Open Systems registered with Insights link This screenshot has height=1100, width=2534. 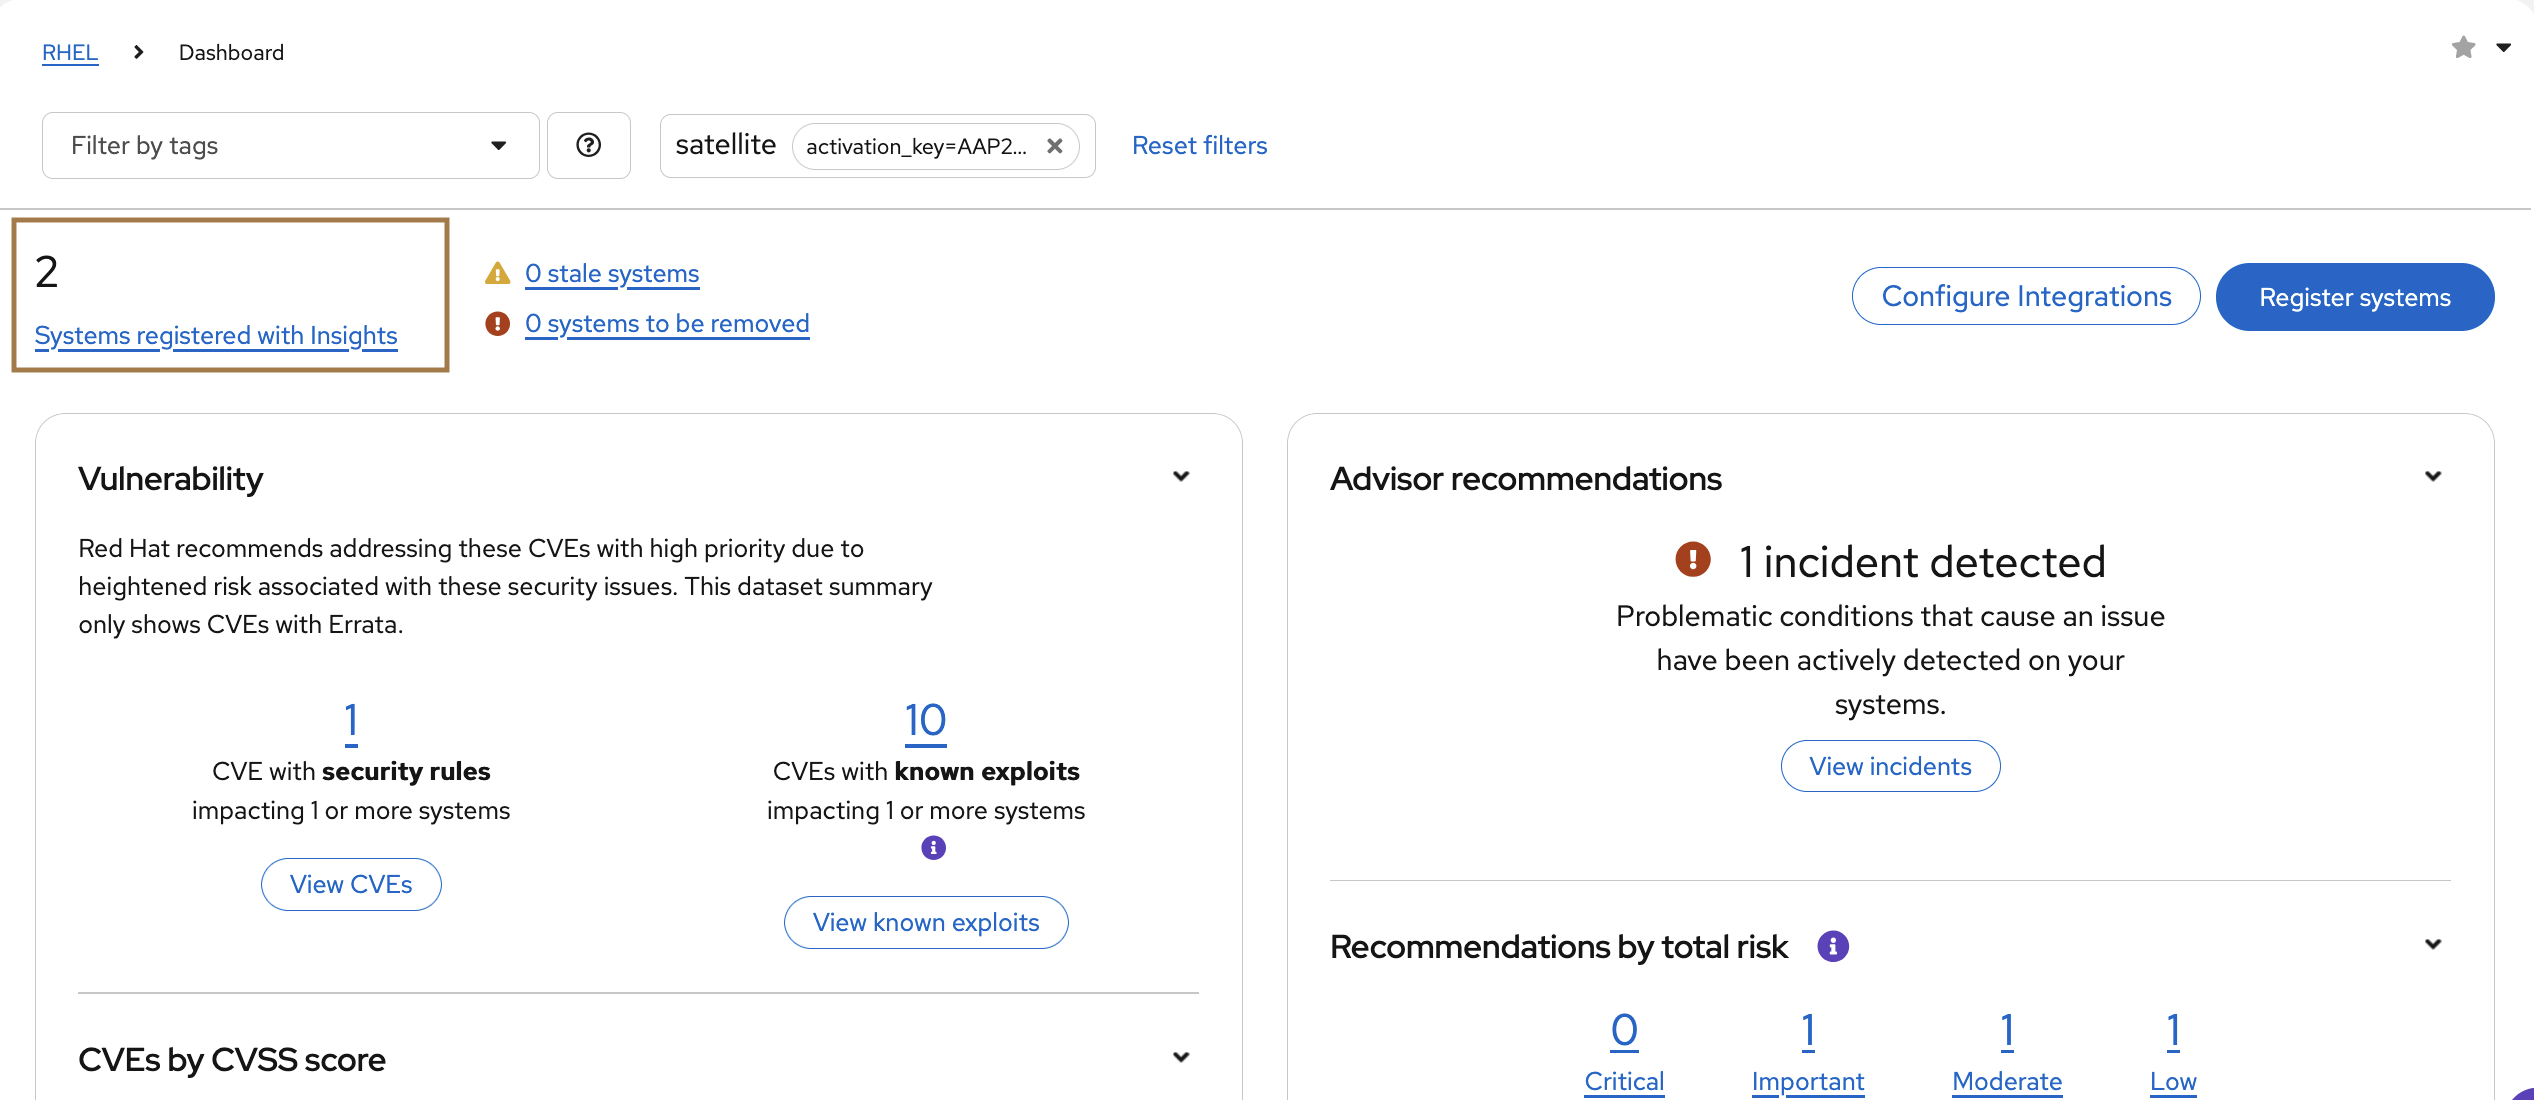click(x=216, y=336)
